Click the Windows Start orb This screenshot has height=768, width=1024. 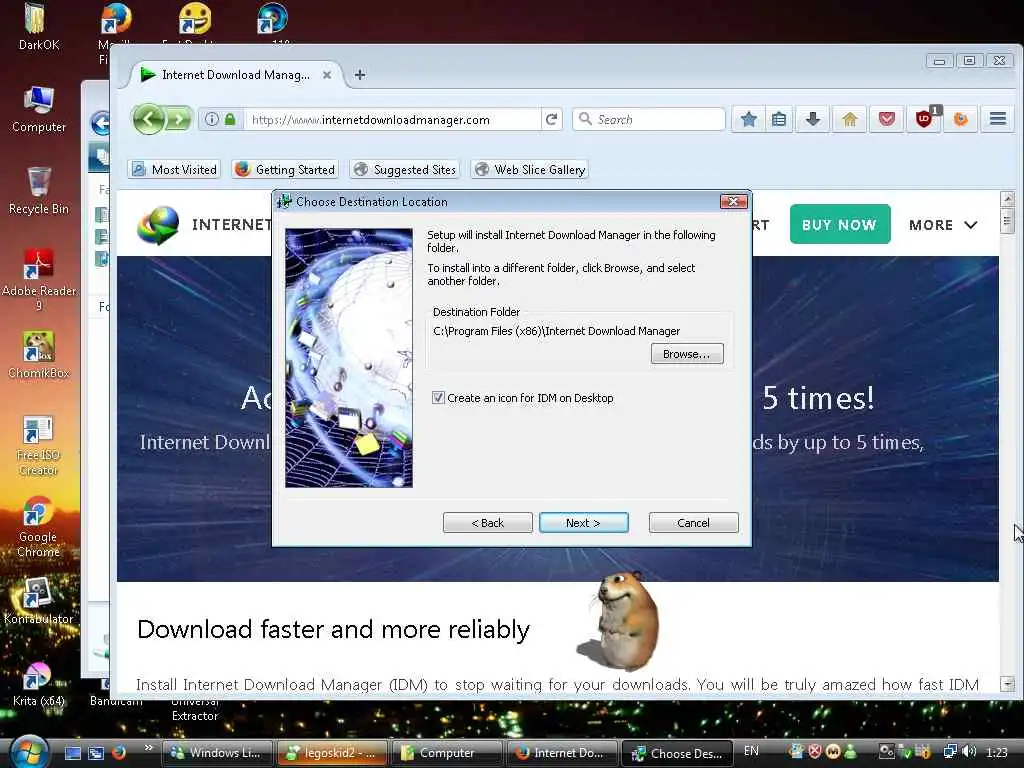pos(29,752)
